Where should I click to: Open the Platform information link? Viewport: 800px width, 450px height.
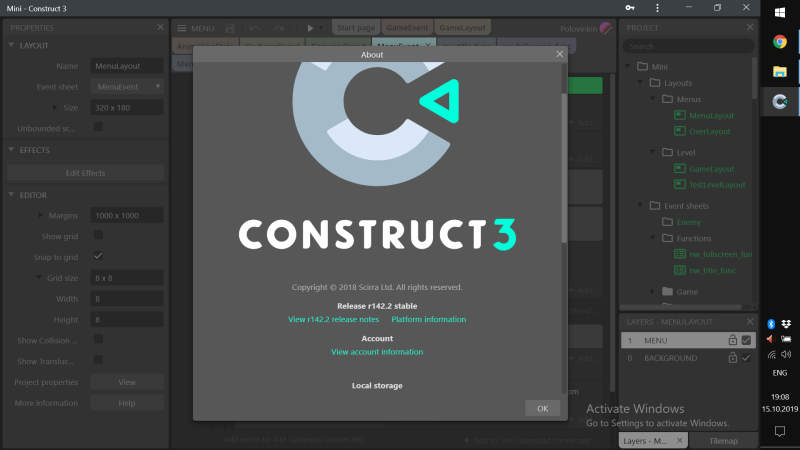pyautogui.click(x=429, y=319)
